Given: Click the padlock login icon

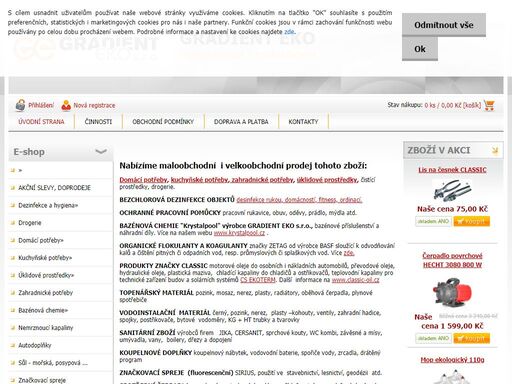Looking at the screenshot, I should pyautogui.click(x=20, y=105).
